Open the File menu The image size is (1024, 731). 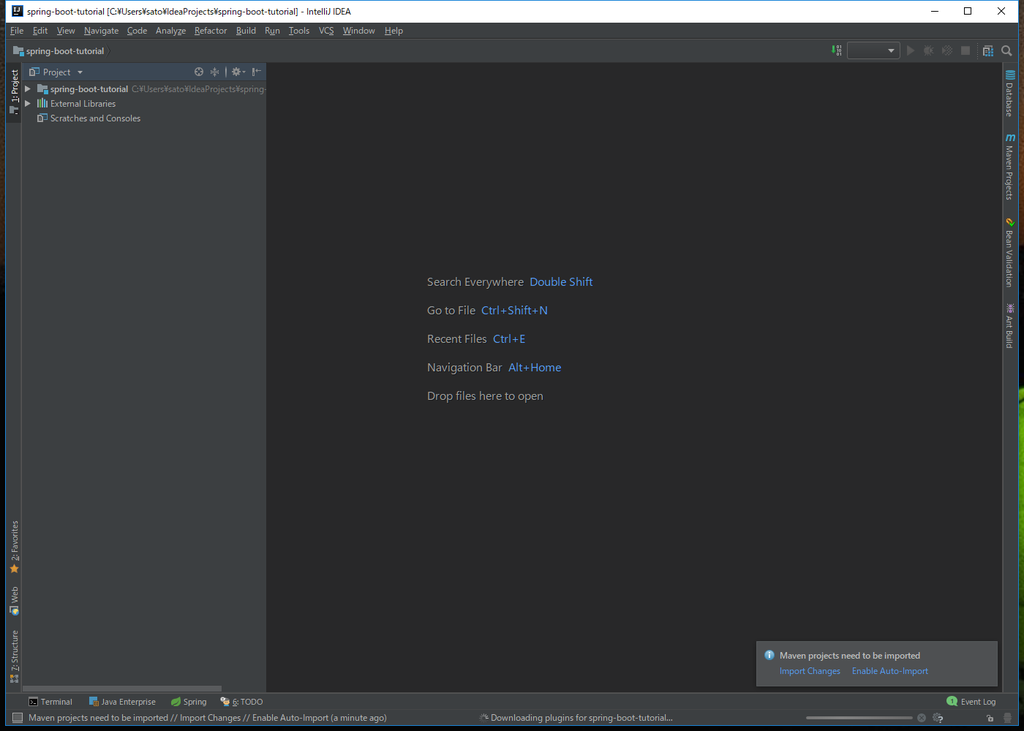pos(17,31)
